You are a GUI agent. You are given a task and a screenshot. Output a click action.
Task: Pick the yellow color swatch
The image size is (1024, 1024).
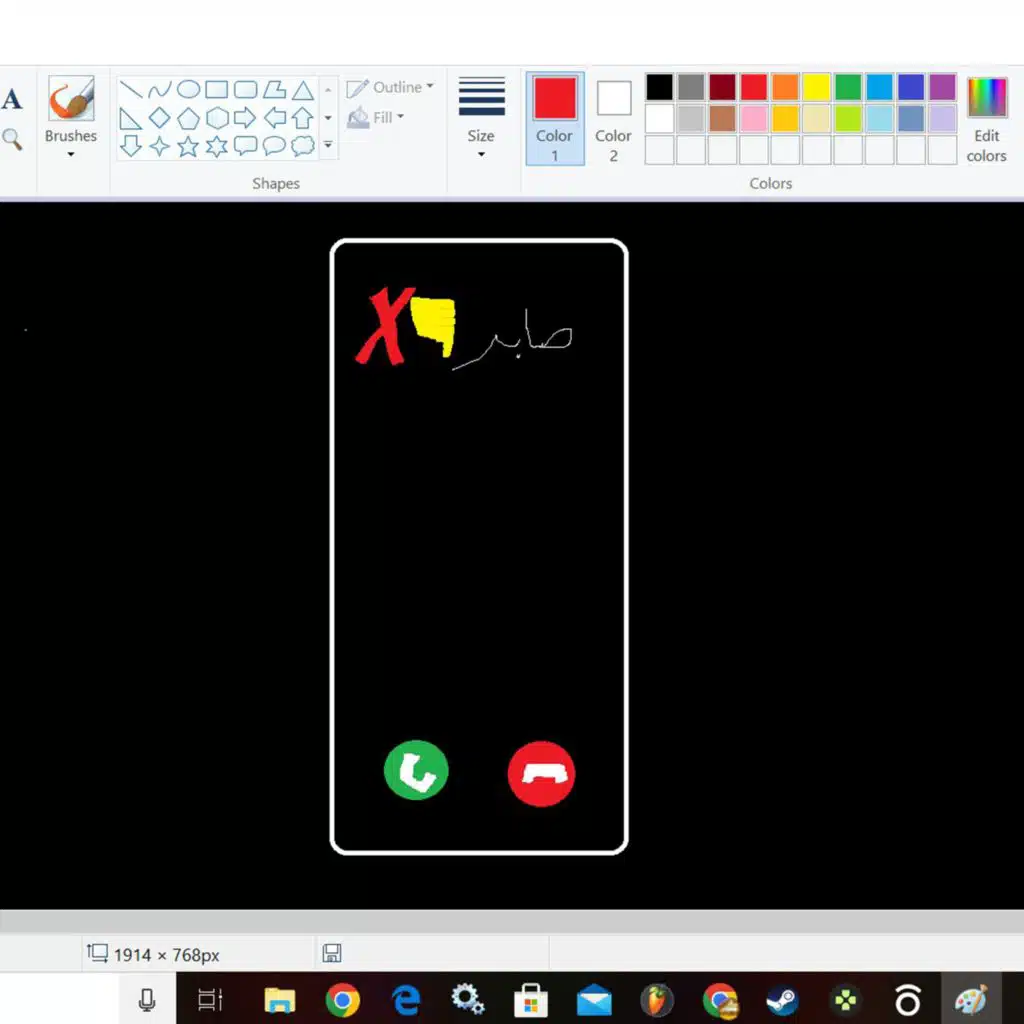pos(816,88)
